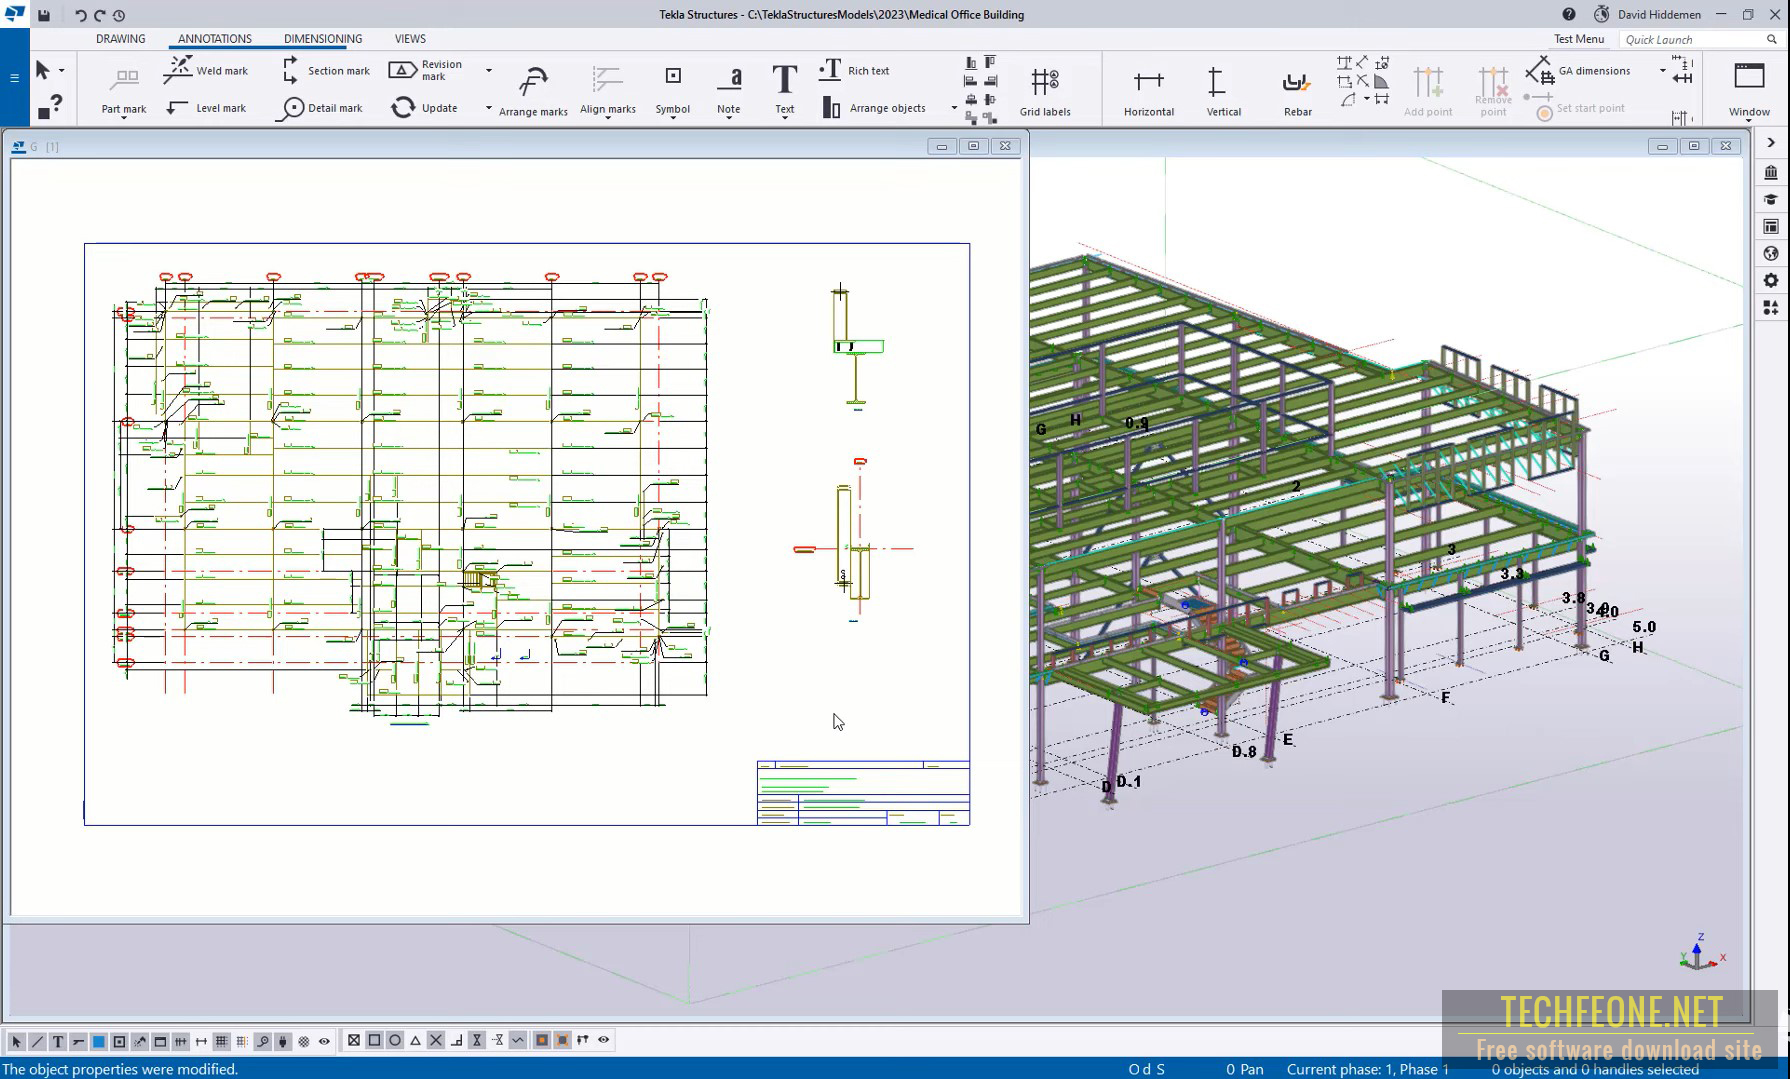The image size is (1790, 1079).
Task: Expand the GA dimensions dropdown arrow
Action: (x=1662, y=71)
